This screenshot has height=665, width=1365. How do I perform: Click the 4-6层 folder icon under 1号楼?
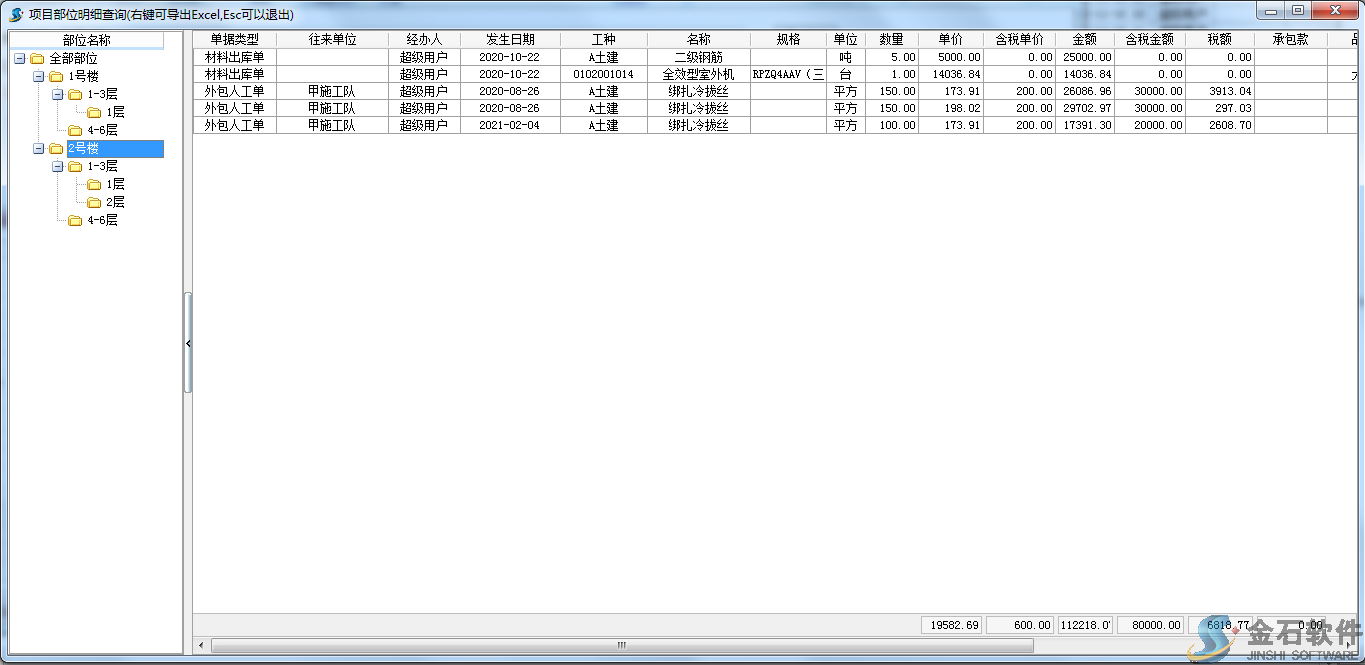coord(75,131)
